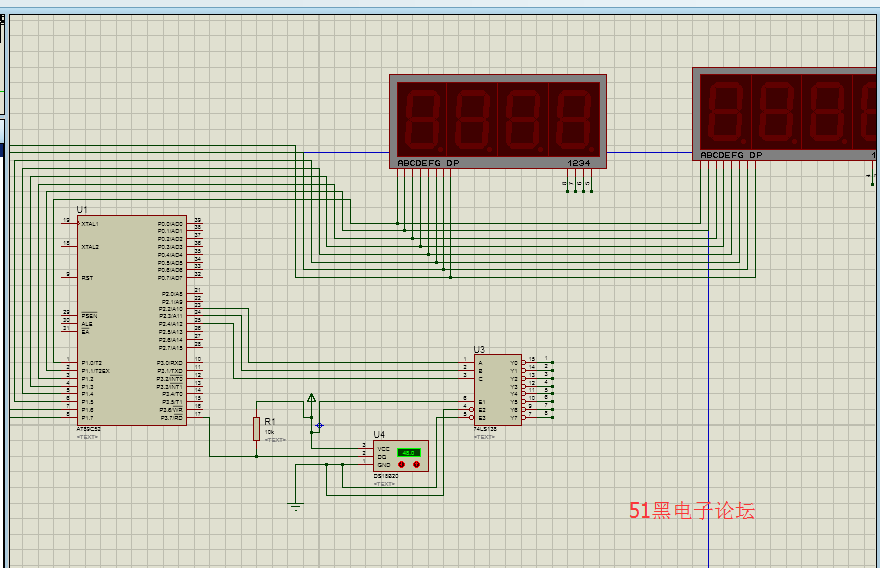
Task: Click the 1234 label on left display
Action: click(579, 163)
